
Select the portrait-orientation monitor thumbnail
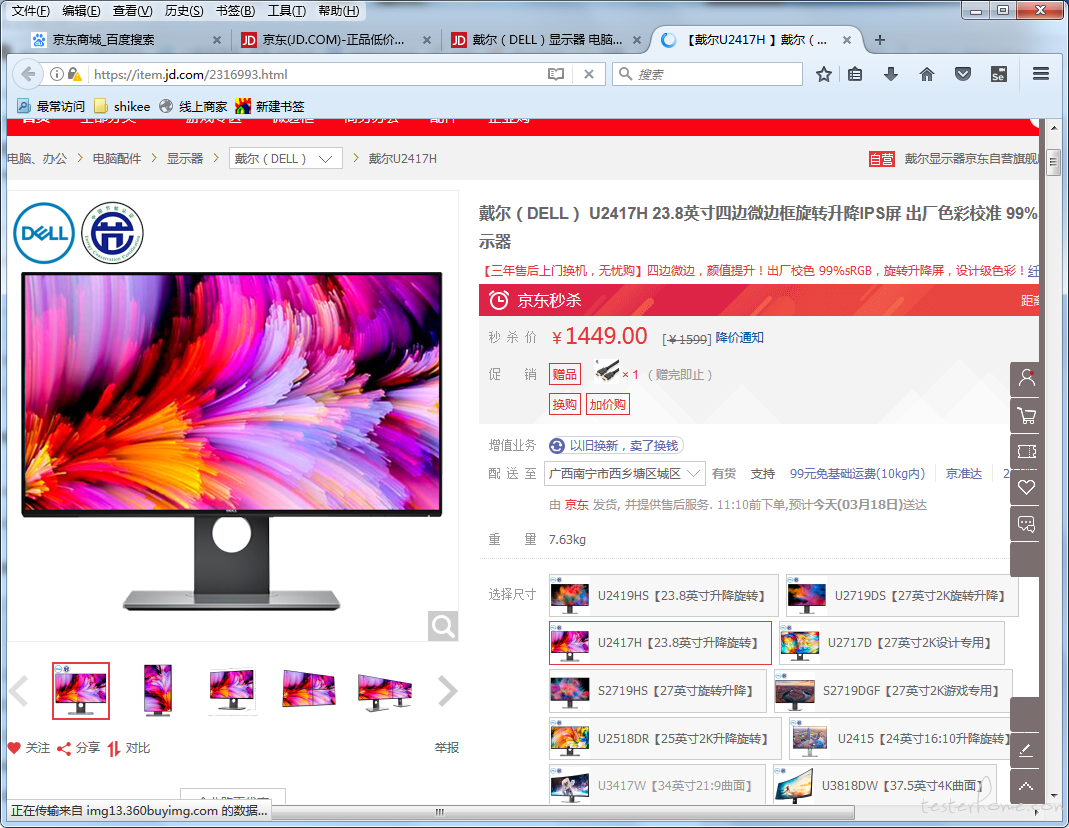[x=157, y=690]
